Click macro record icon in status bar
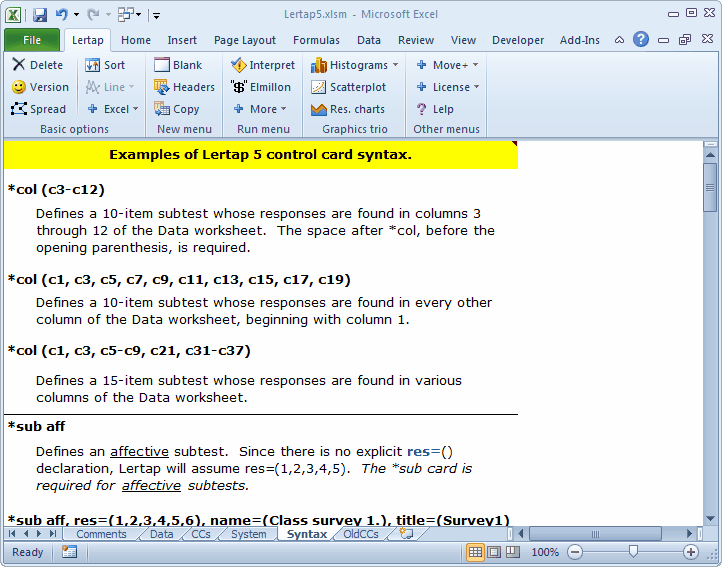The width and height of the screenshot is (722, 567). (70, 552)
